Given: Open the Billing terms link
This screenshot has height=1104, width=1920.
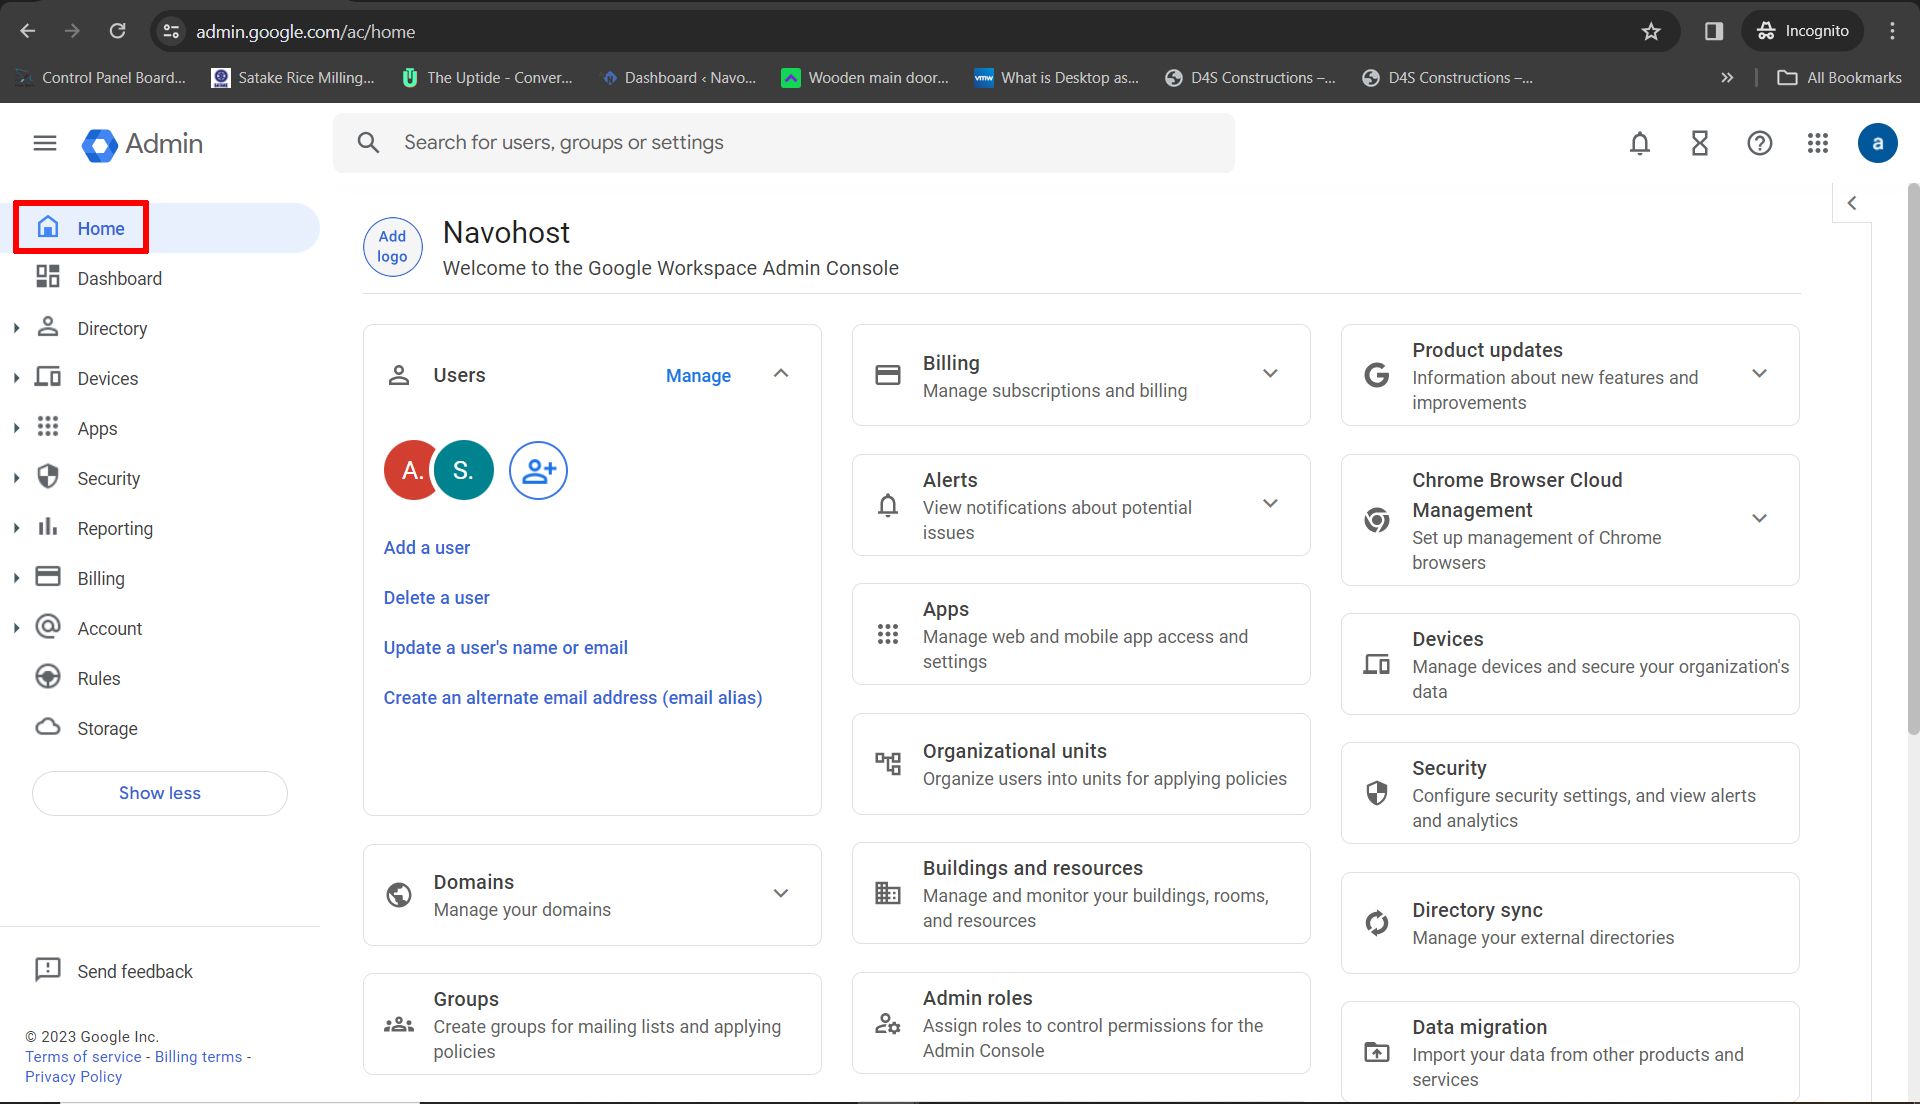Looking at the screenshot, I should (x=199, y=1057).
